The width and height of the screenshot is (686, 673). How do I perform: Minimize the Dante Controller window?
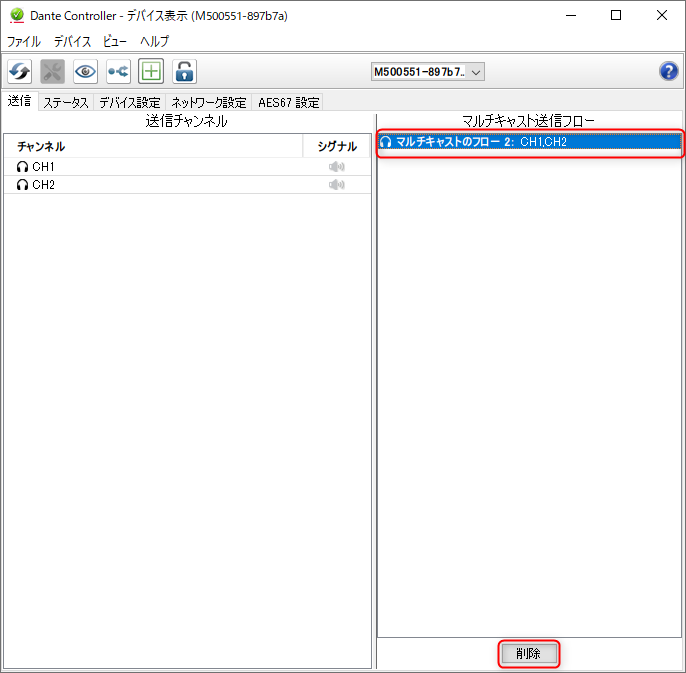coord(571,15)
